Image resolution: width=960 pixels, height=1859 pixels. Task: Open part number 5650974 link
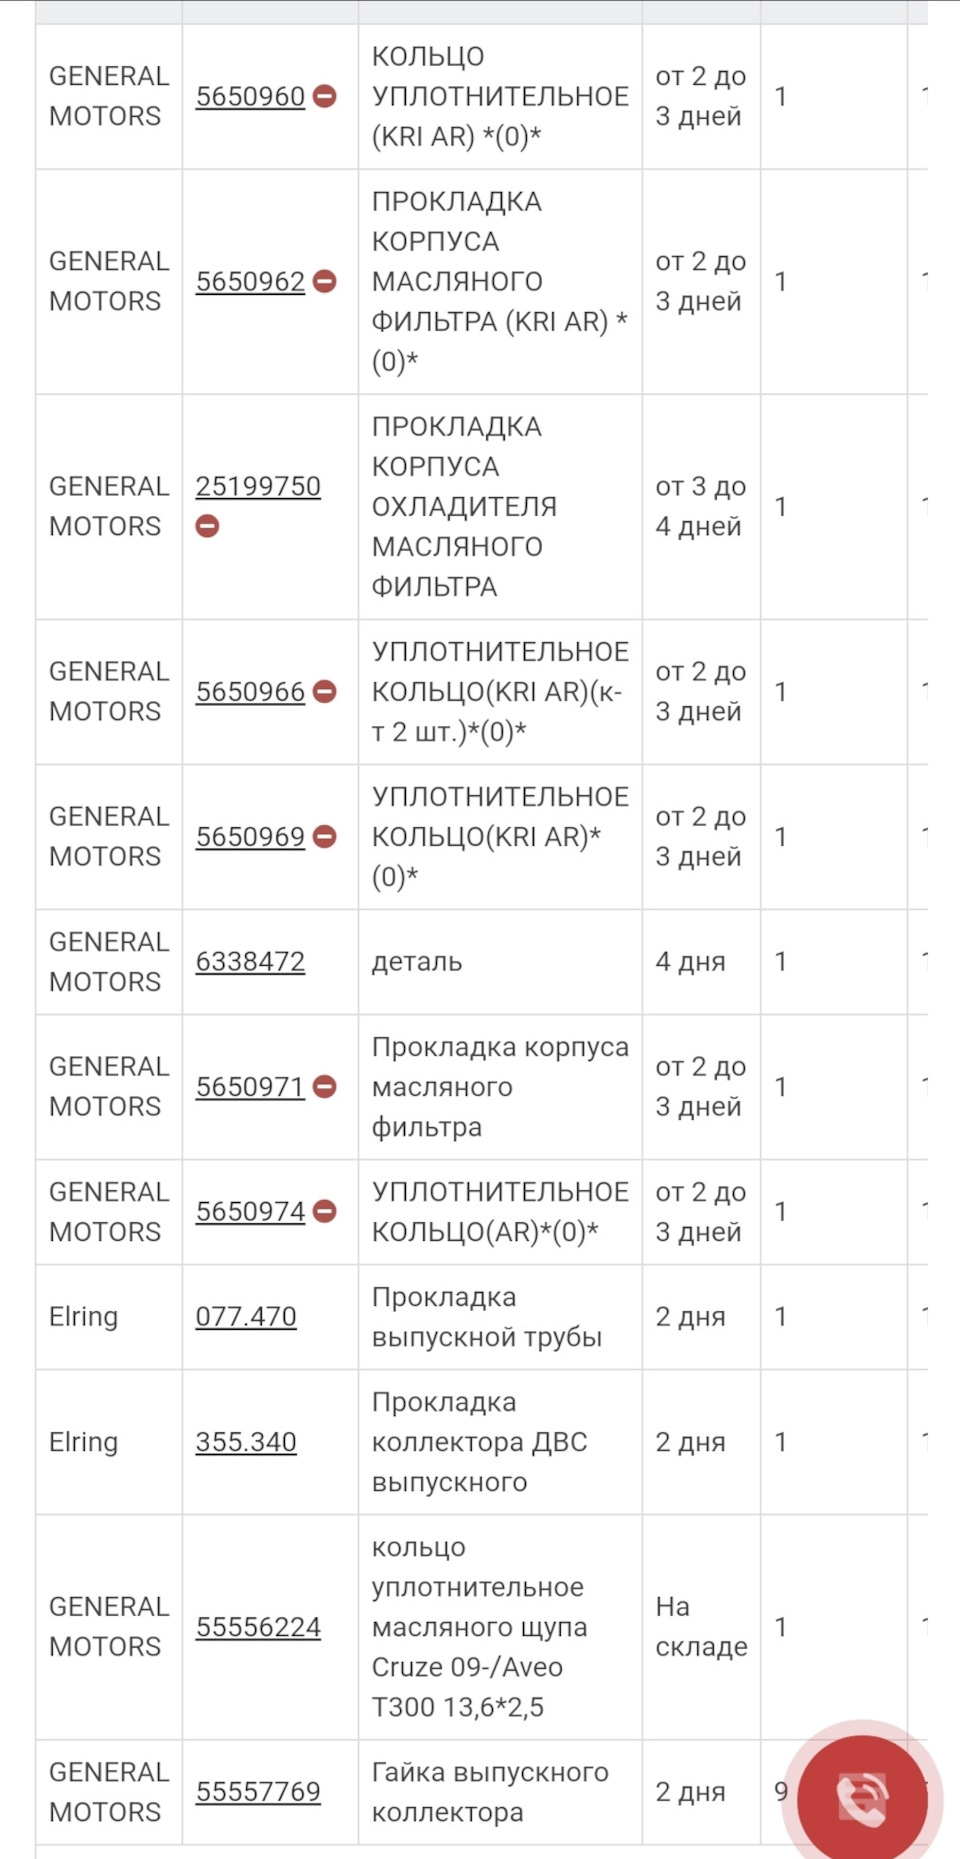[x=250, y=1212]
